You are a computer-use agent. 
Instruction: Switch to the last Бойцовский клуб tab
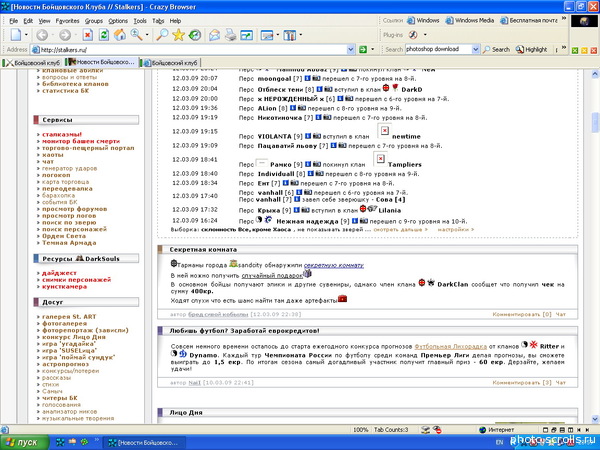coord(171,63)
